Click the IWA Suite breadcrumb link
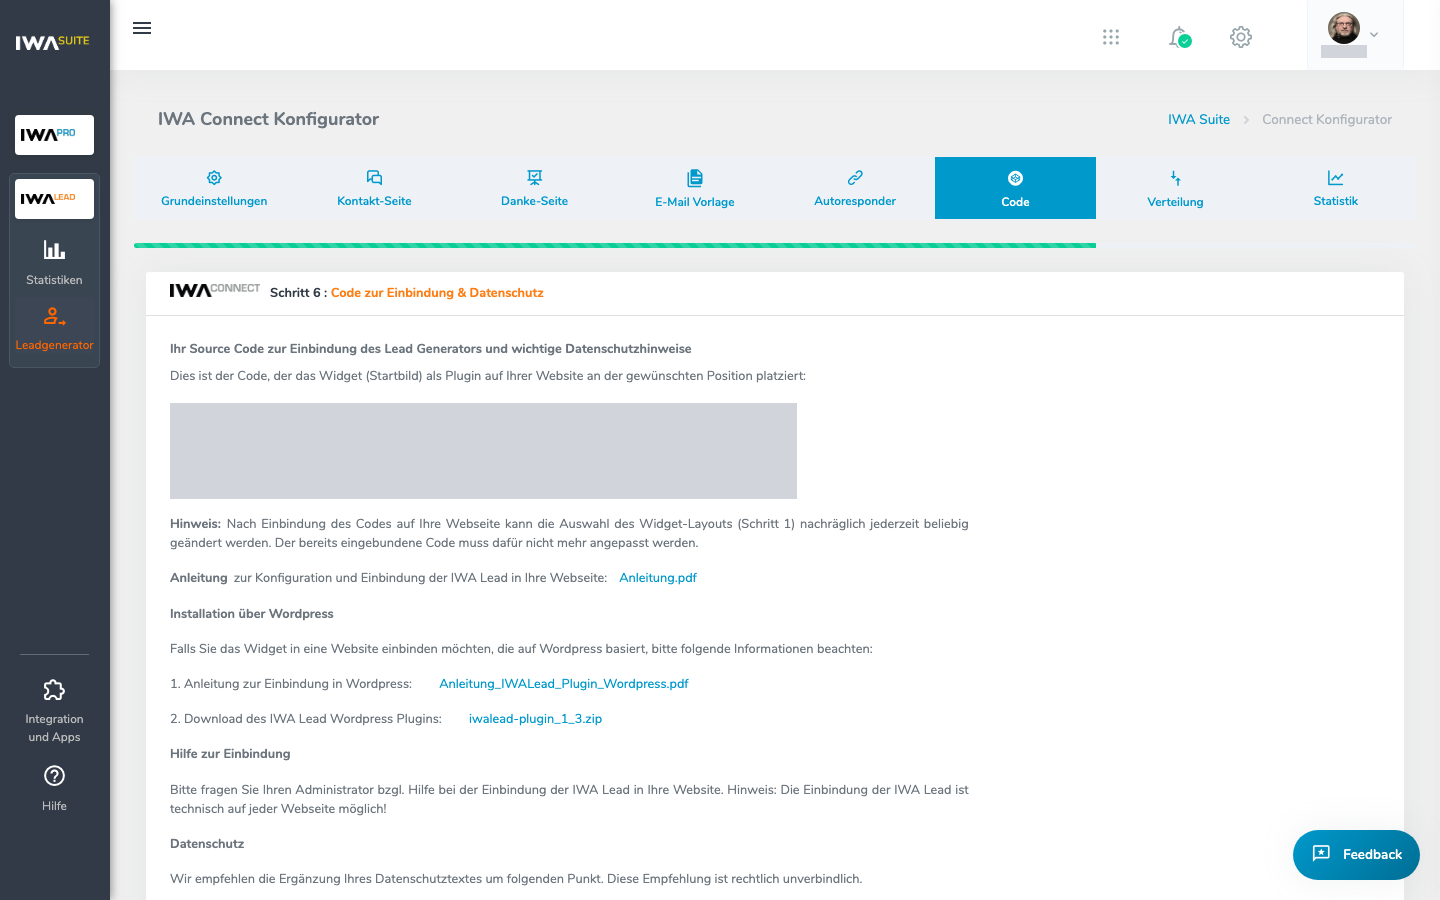Screen dimensions: 1440x900 pos(1199,119)
